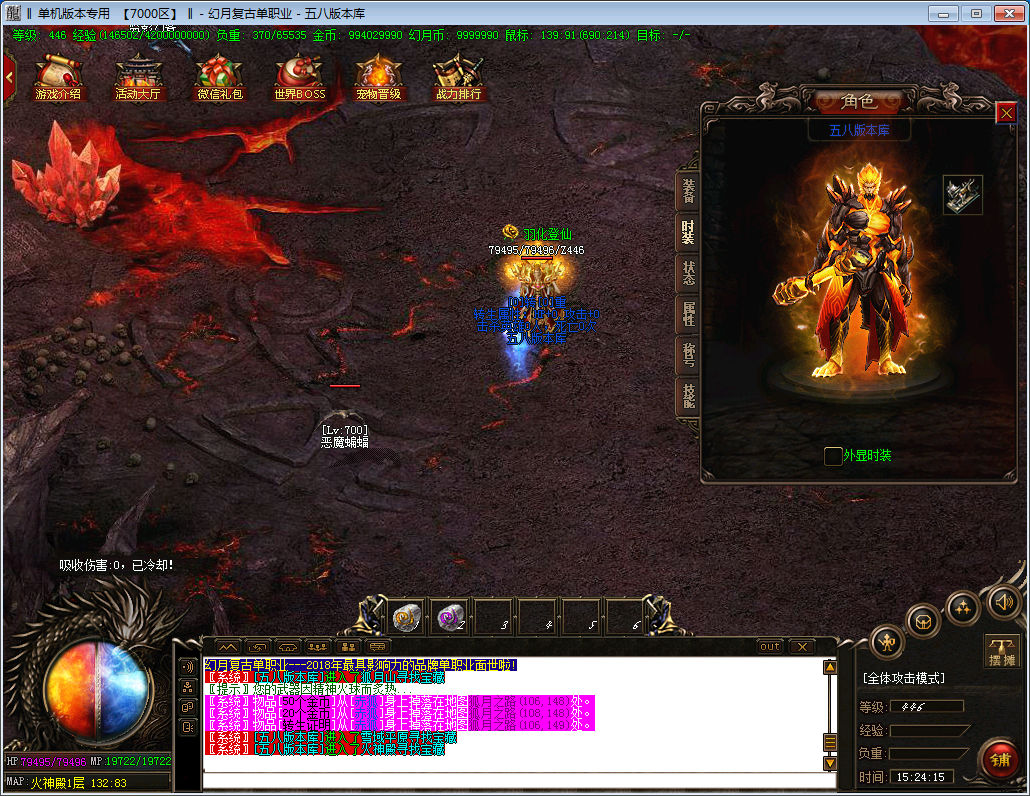The height and width of the screenshot is (796, 1030).
Task: Click the 摆摊 stall button
Action: tap(1002, 652)
